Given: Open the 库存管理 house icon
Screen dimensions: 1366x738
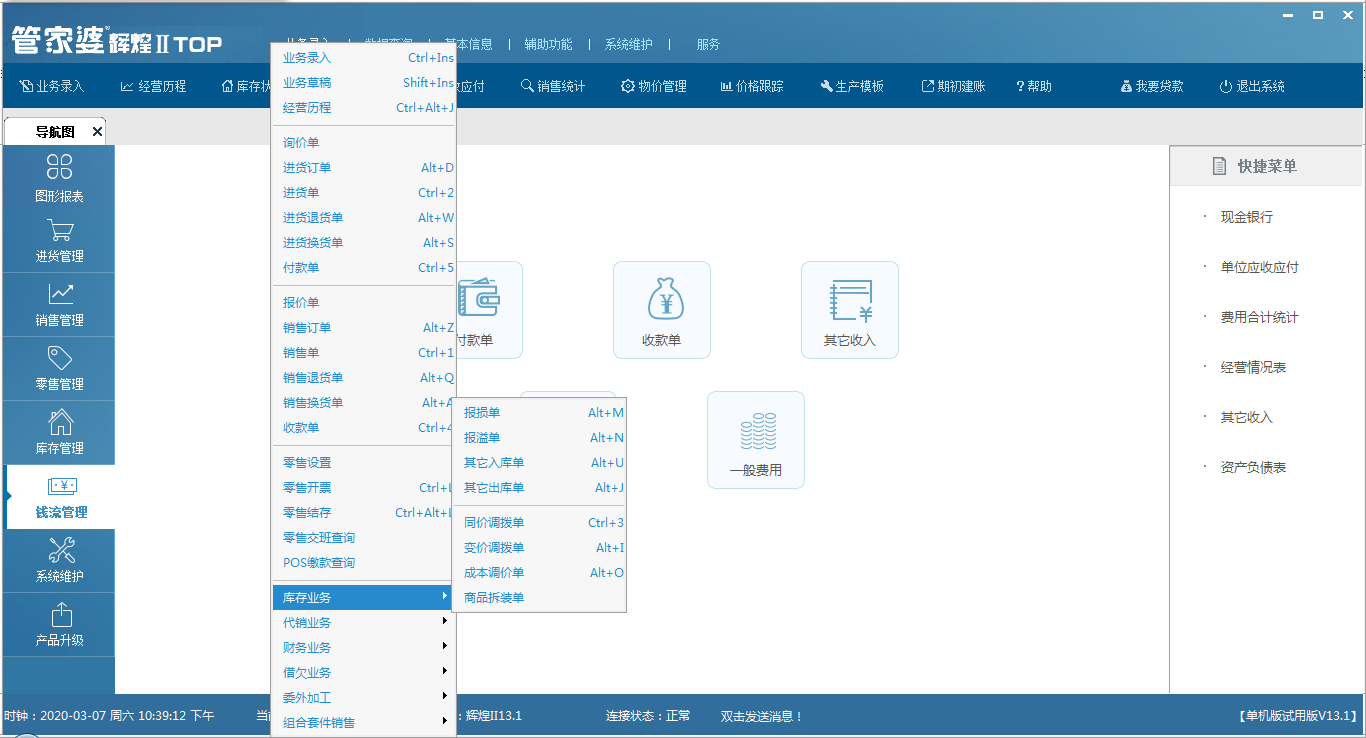Looking at the screenshot, I should pyautogui.click(x=59, y=422).
